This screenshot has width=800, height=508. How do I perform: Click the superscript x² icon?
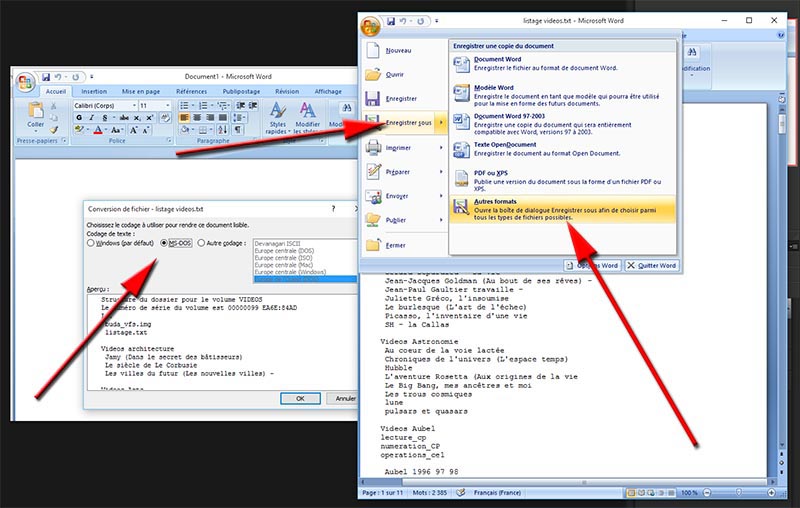[149, 118]
